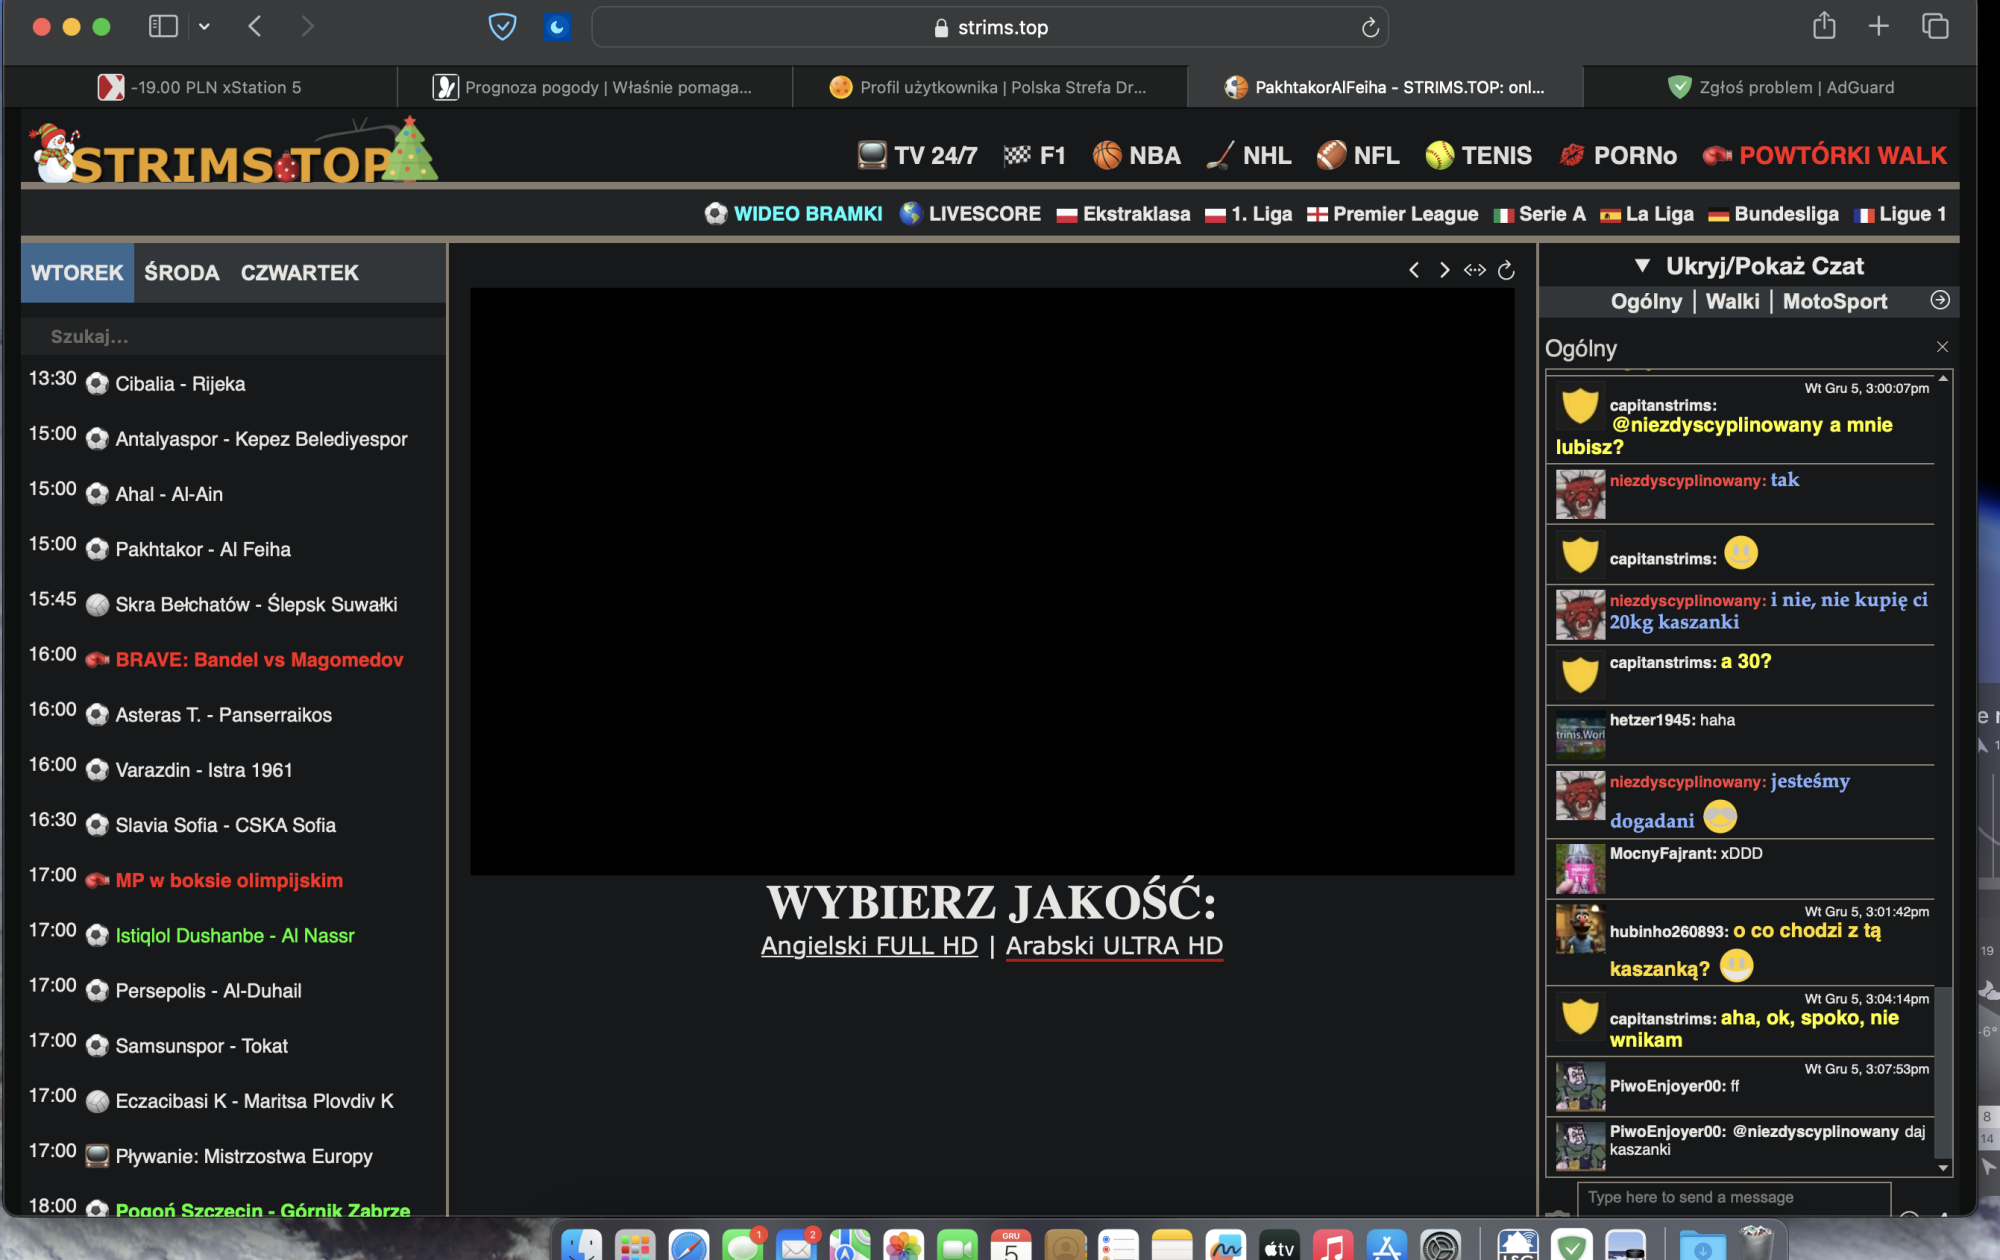This screenshot has width=2000, height=1260.
Task: Open the Walki chat tab
Action: point(1732,301)
